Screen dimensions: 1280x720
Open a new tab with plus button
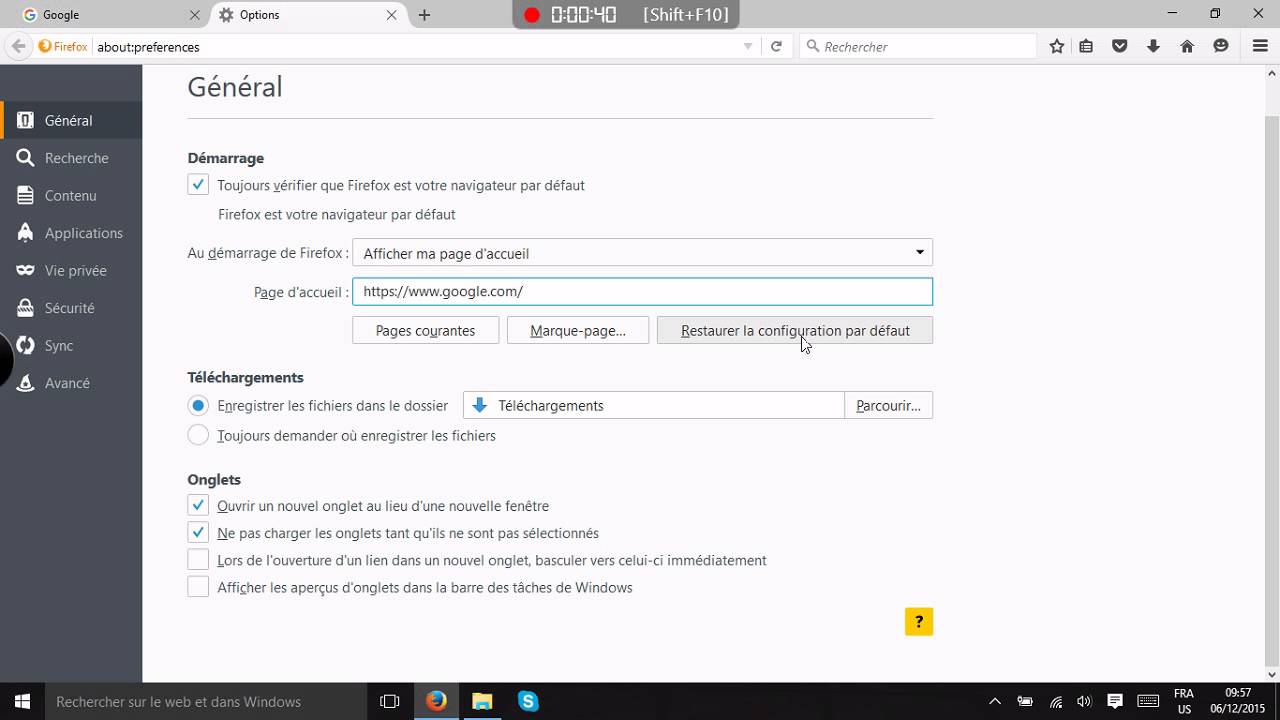424,15
